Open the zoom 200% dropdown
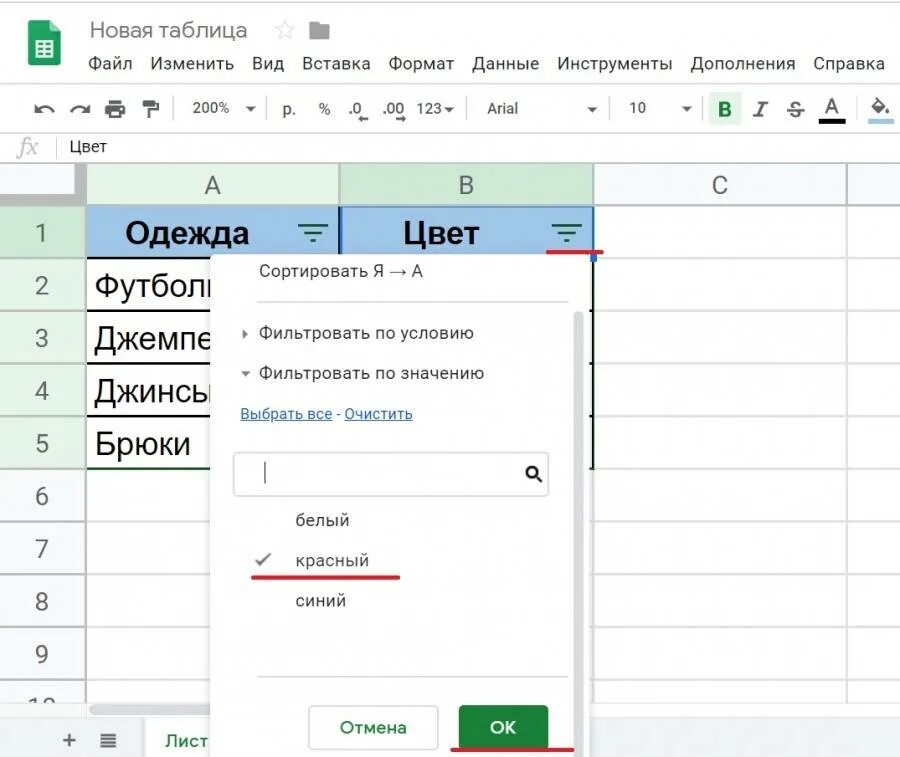The image size is (900, 757). tap(224, 108)
